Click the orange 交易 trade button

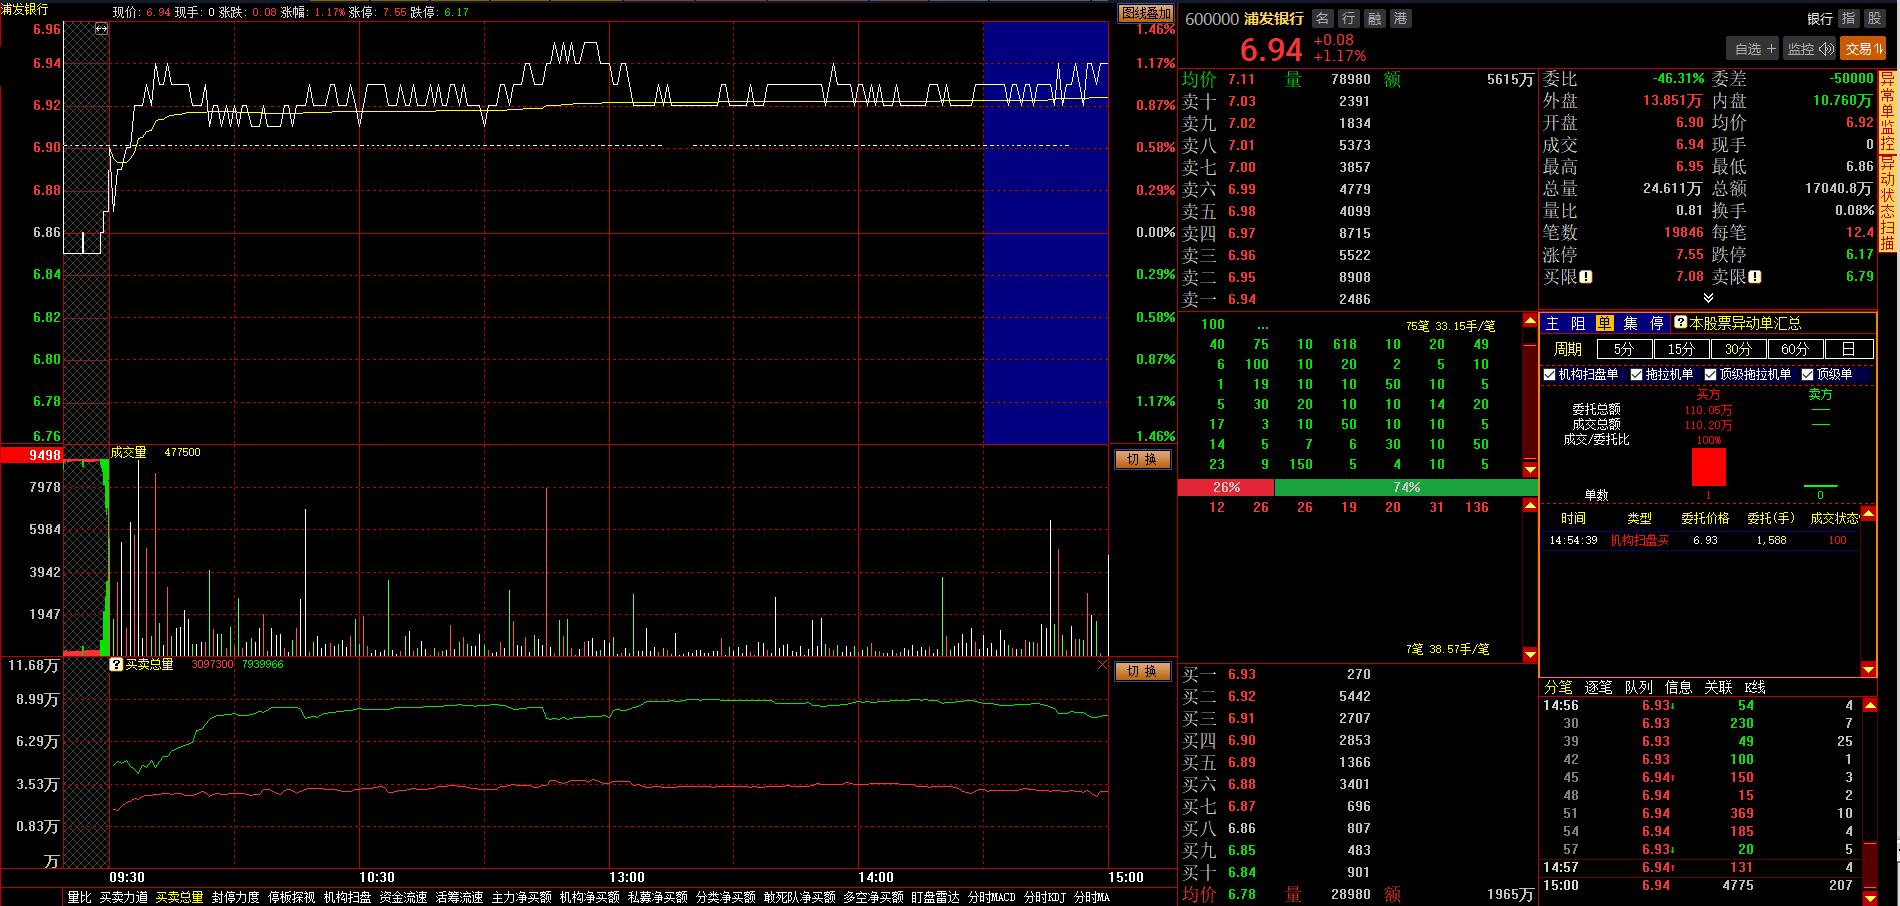point(1863,48)
